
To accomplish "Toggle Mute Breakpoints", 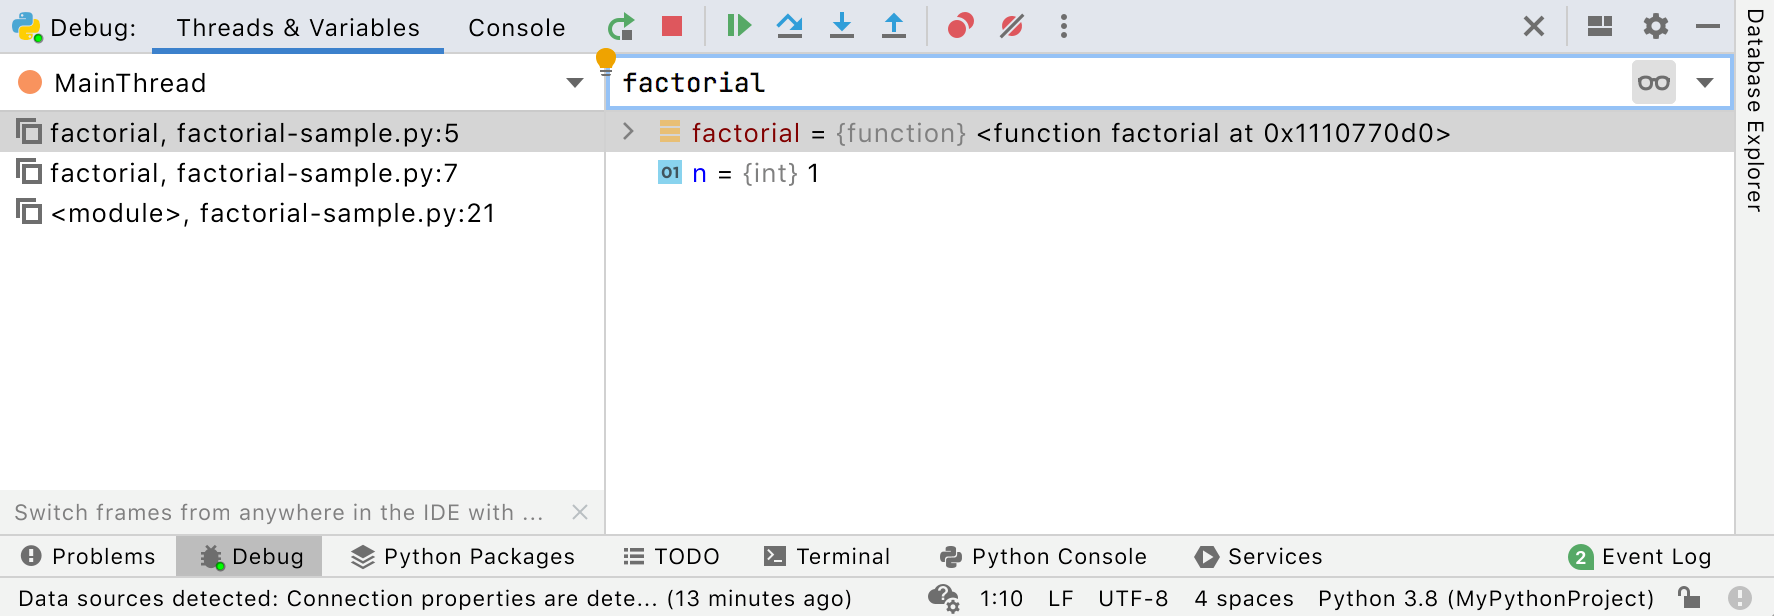I will [1012, 27].
